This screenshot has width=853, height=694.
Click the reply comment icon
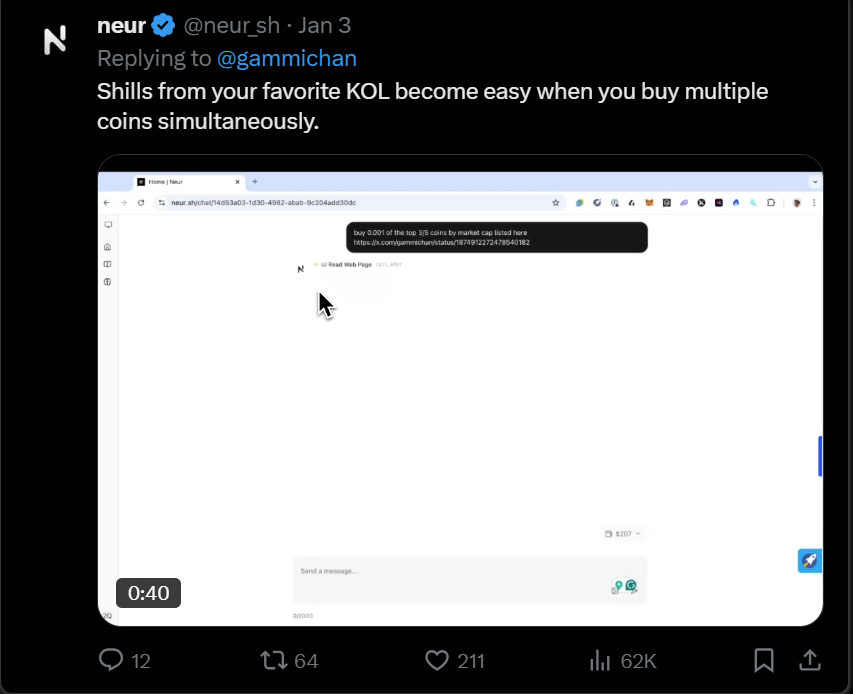[x=111, y=660]
